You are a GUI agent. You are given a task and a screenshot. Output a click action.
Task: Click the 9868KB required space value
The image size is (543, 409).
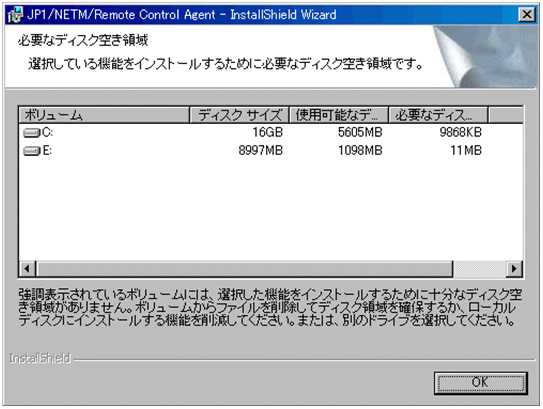(x=461, y=132)
